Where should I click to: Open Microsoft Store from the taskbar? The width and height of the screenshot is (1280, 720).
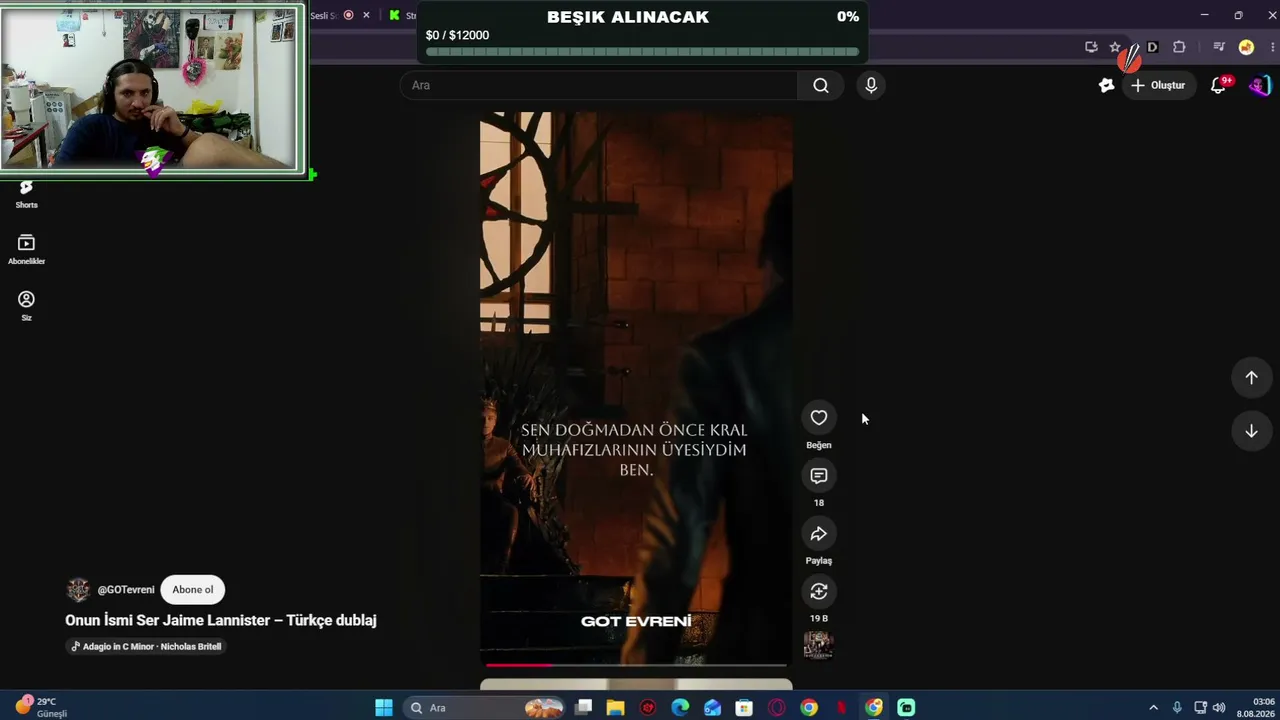pos(744,708)
